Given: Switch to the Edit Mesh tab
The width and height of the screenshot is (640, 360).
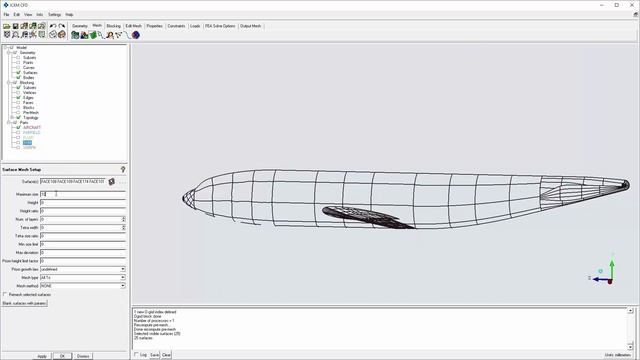Looking at the screenshot, I should pyautogui.click(x=133, y=26).
